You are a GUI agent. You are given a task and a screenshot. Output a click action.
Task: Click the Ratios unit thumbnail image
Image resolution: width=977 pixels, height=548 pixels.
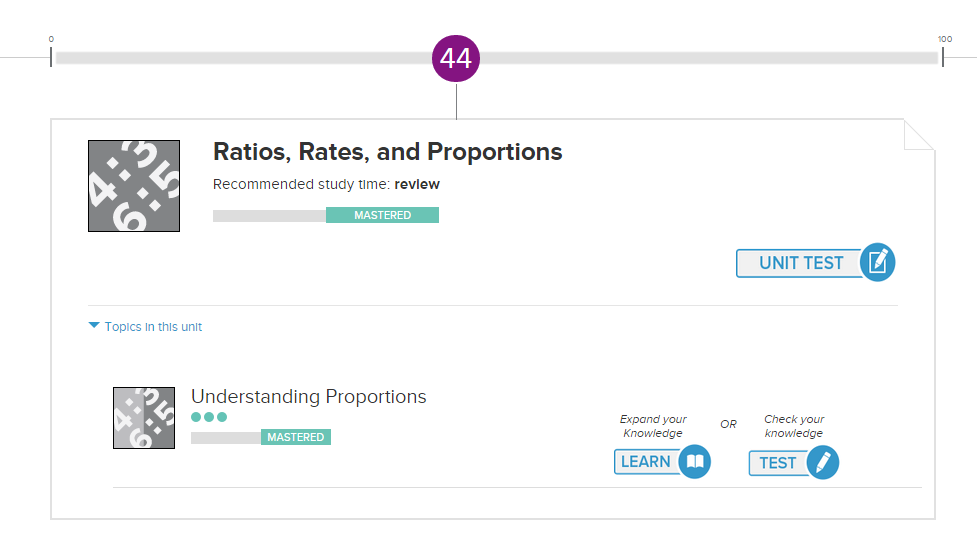(x=134, y=186)
